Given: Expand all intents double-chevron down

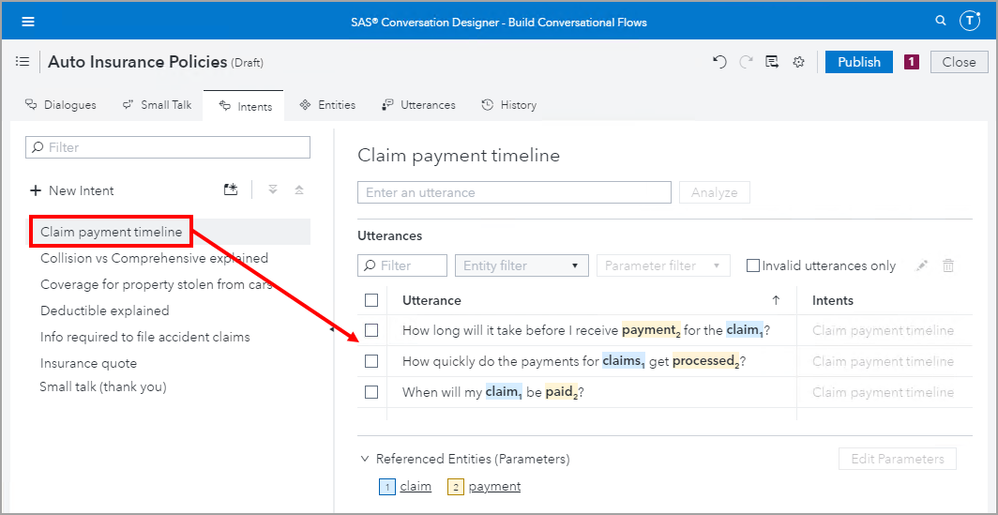Looking at the screenshot, I should click(x=272, y=190).
